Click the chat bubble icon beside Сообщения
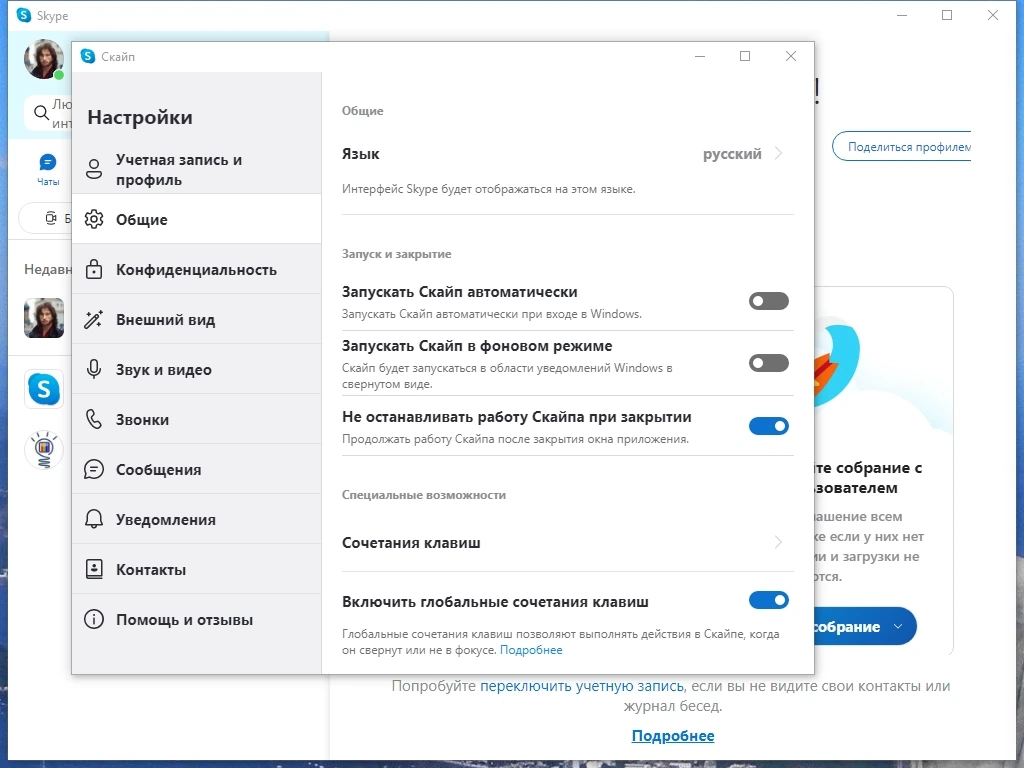The width and height of the screenshot is (1024, 768). point(94,469)
